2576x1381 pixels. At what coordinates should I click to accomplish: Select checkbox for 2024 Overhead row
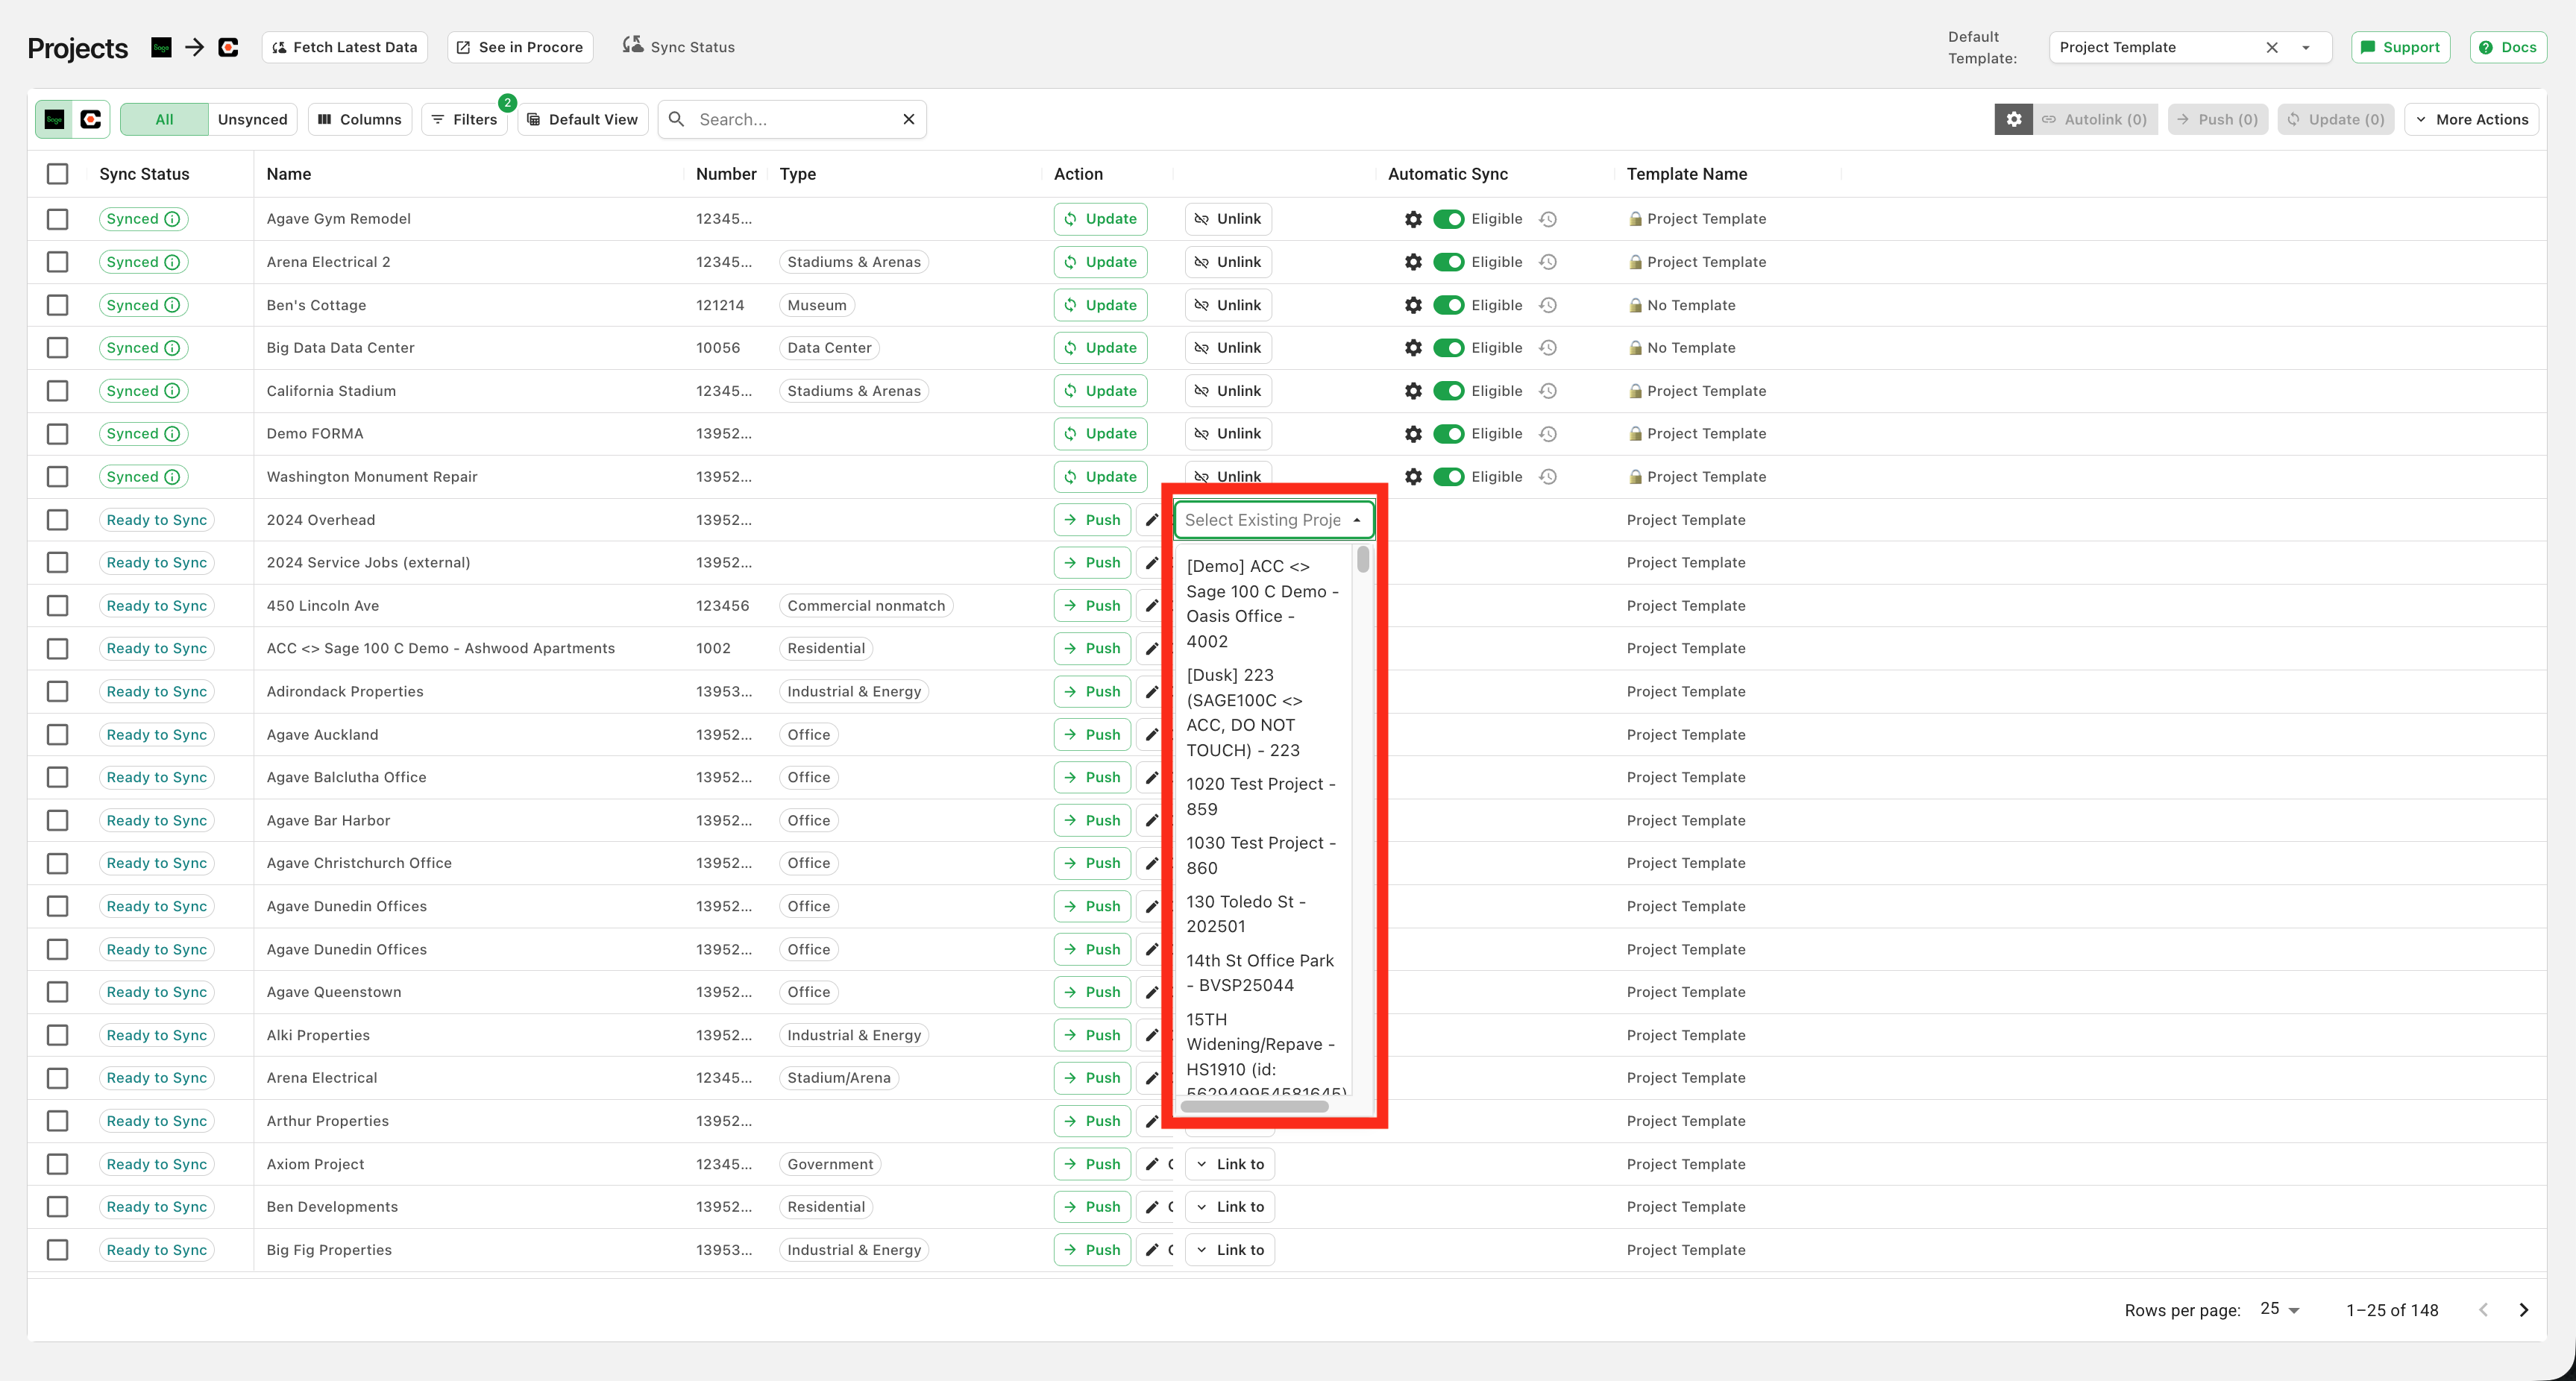coord(58,520)
